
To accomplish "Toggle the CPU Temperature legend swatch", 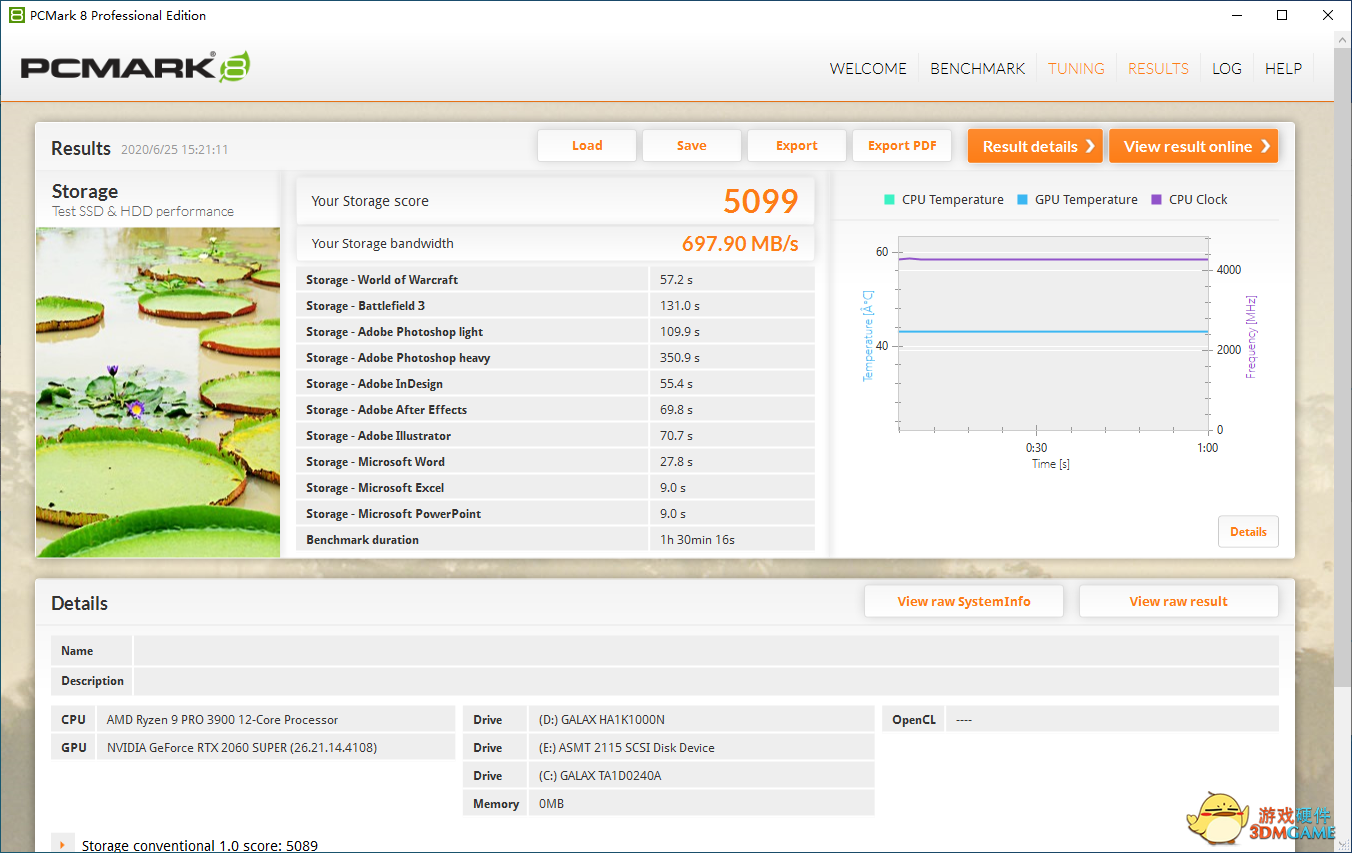I will pos(889,199).
